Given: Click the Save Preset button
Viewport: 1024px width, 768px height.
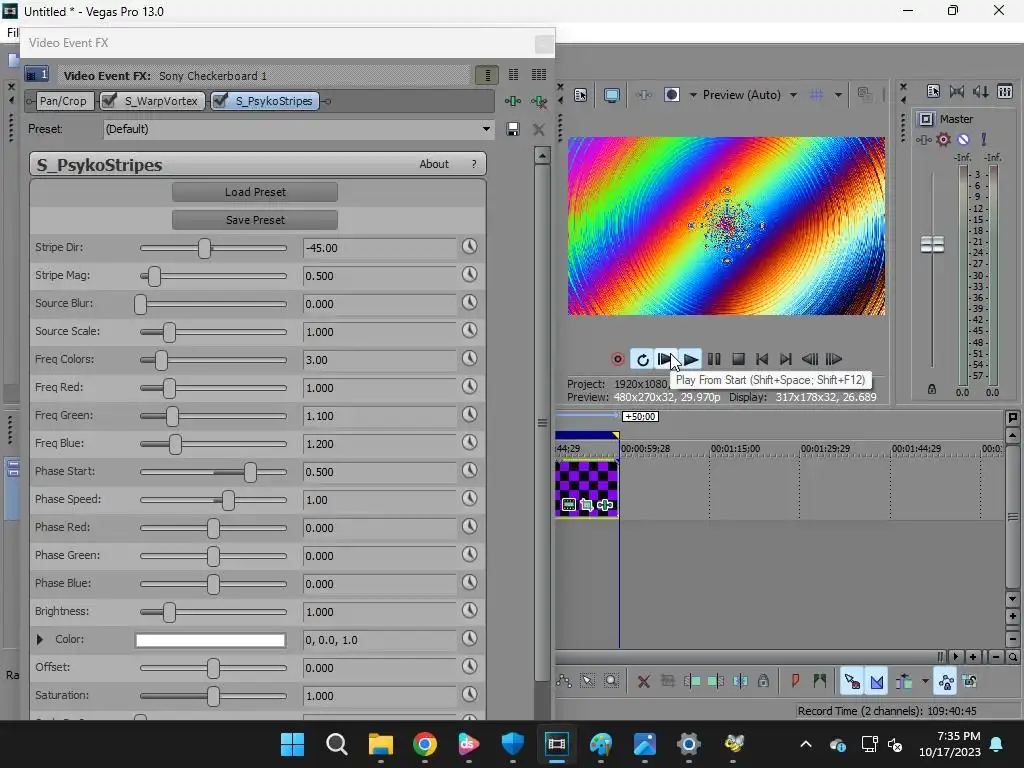Looking at the screenshot, I should click(x=255, y=220).
